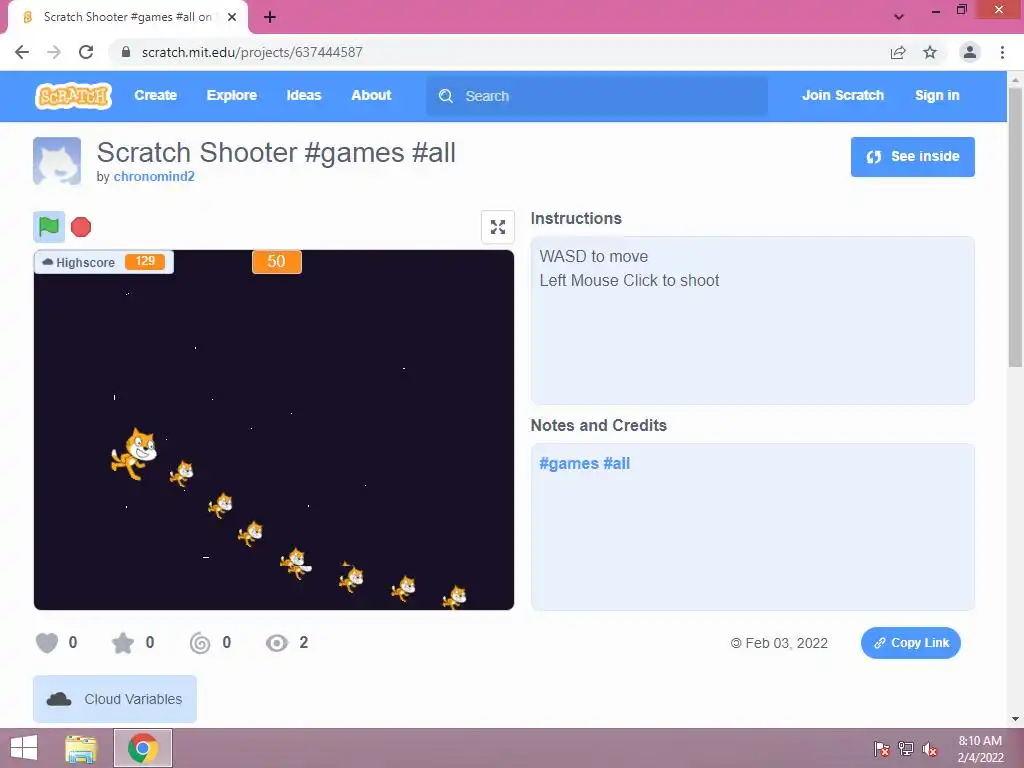This screenshot has height=768, width=1024.
Task: Click the Action Center flag tray icon
Action: click(881, 749)
